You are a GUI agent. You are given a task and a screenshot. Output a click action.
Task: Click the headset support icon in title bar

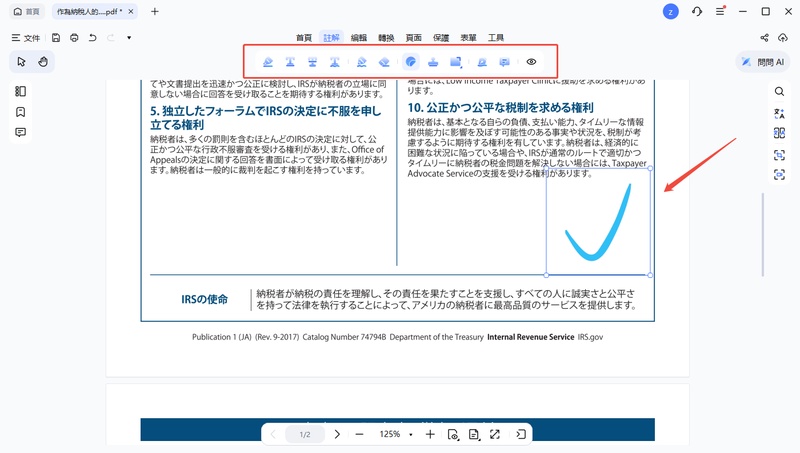[697, 11]
